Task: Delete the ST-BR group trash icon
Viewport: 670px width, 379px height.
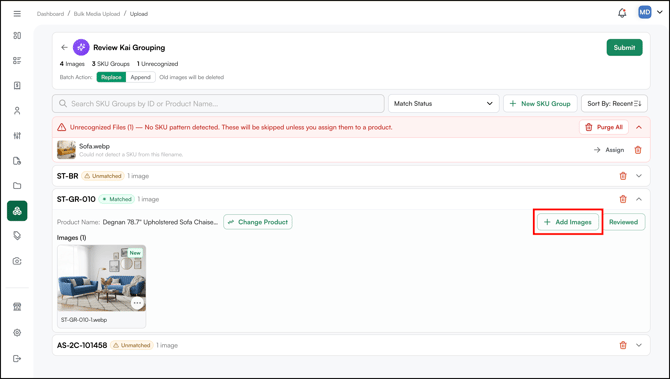Action: 623,176
